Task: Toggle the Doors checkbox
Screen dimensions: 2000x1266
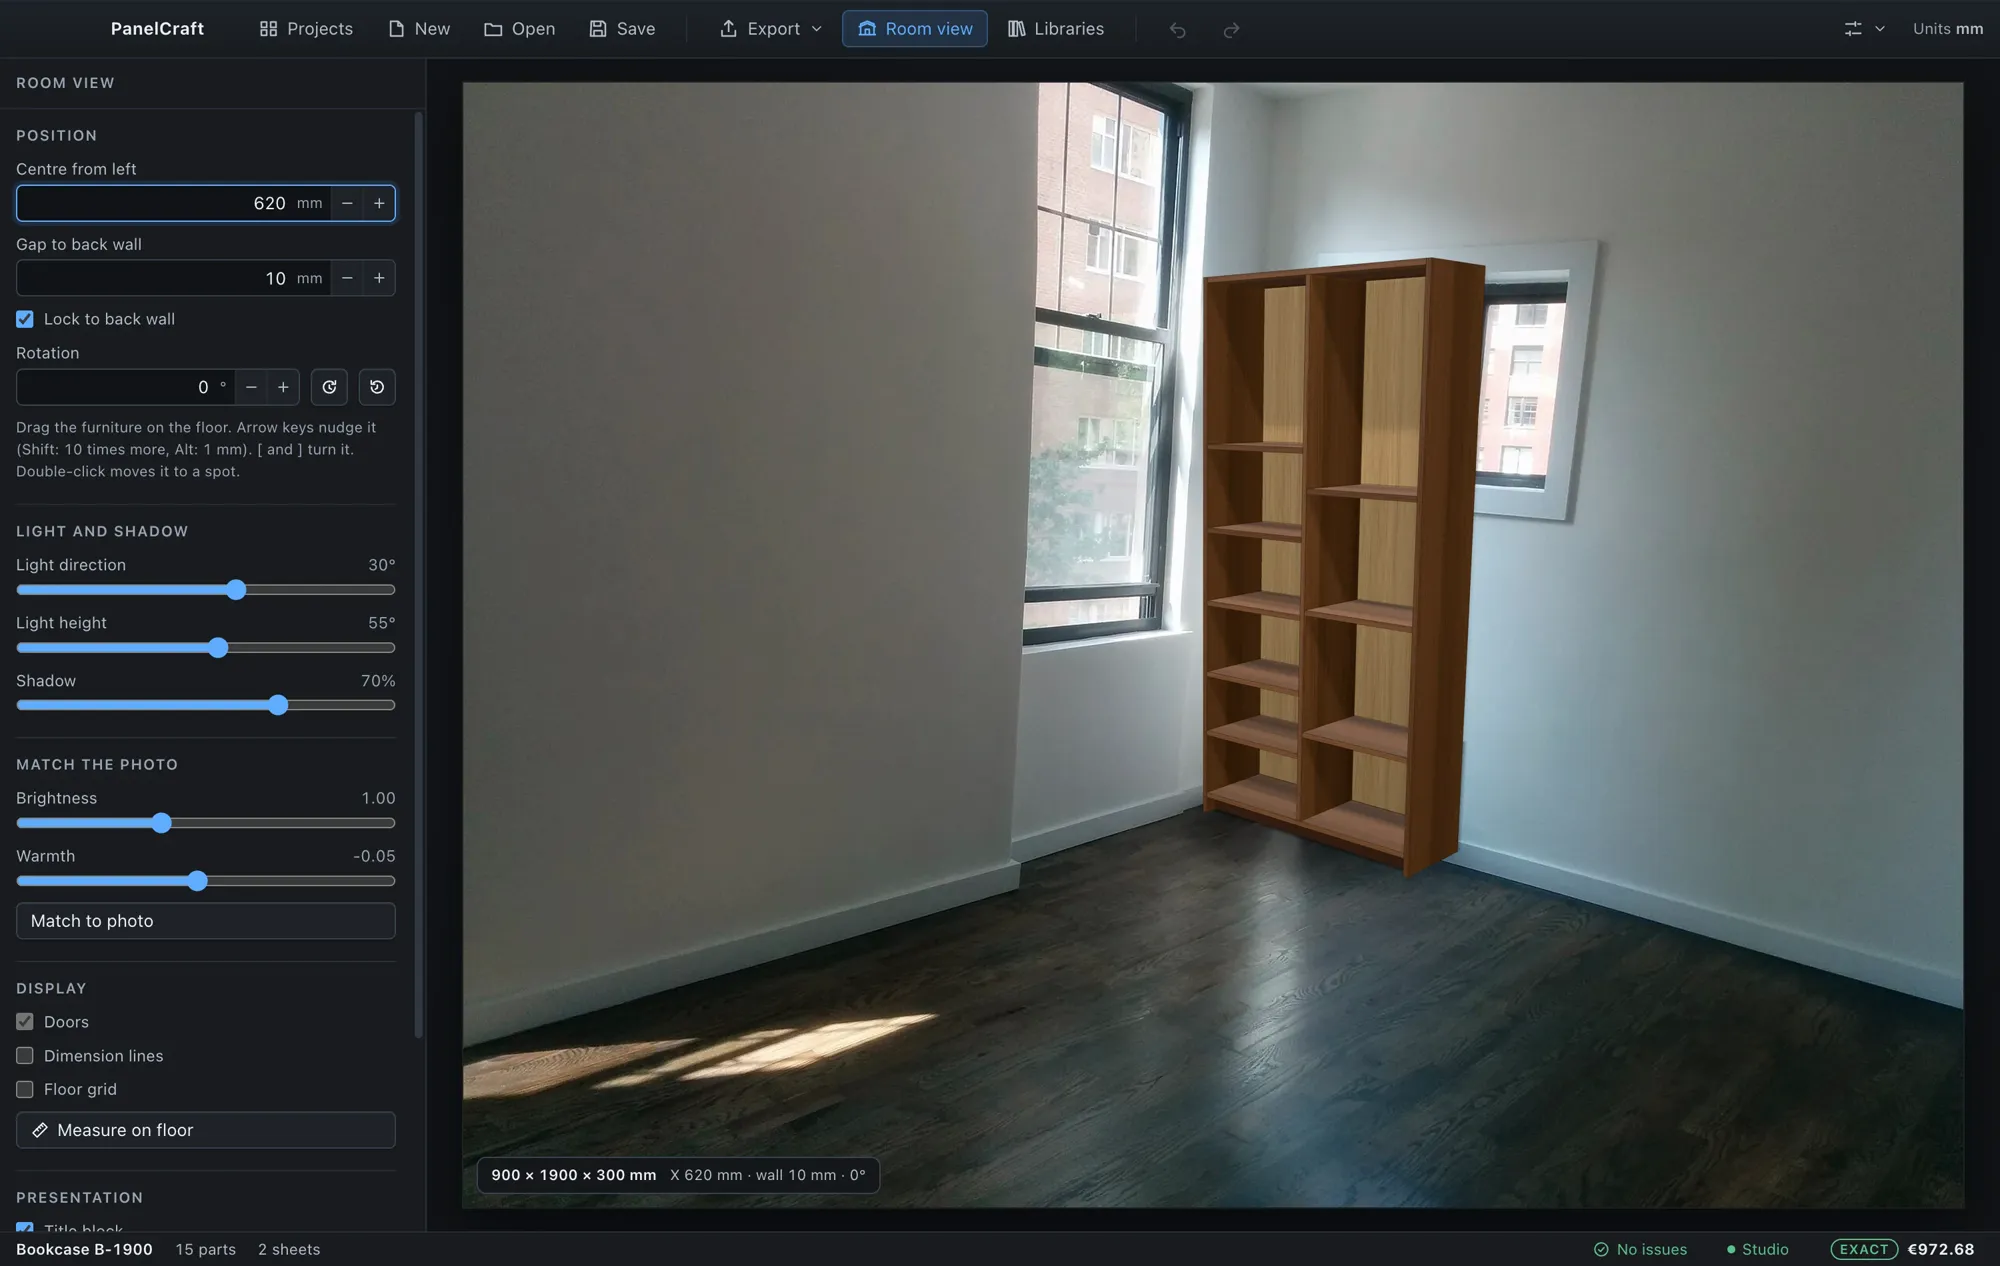Action: coord(25,1022)
